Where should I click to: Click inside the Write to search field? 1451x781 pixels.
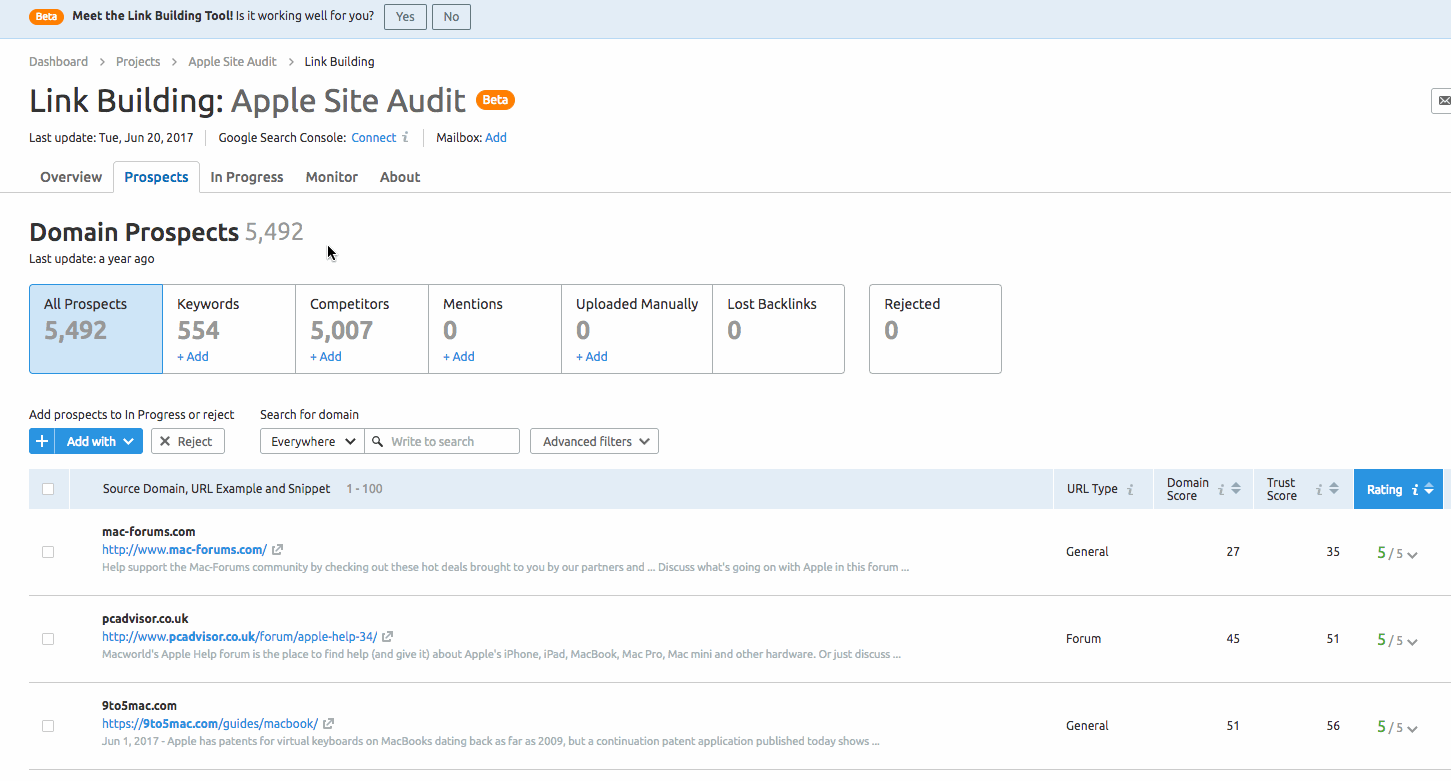point(440,440)
